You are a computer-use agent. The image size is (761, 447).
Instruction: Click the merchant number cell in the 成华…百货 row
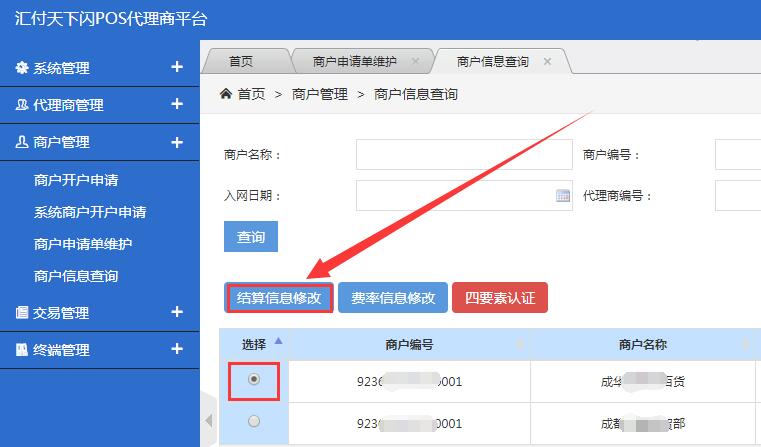[x=409, y=381]
